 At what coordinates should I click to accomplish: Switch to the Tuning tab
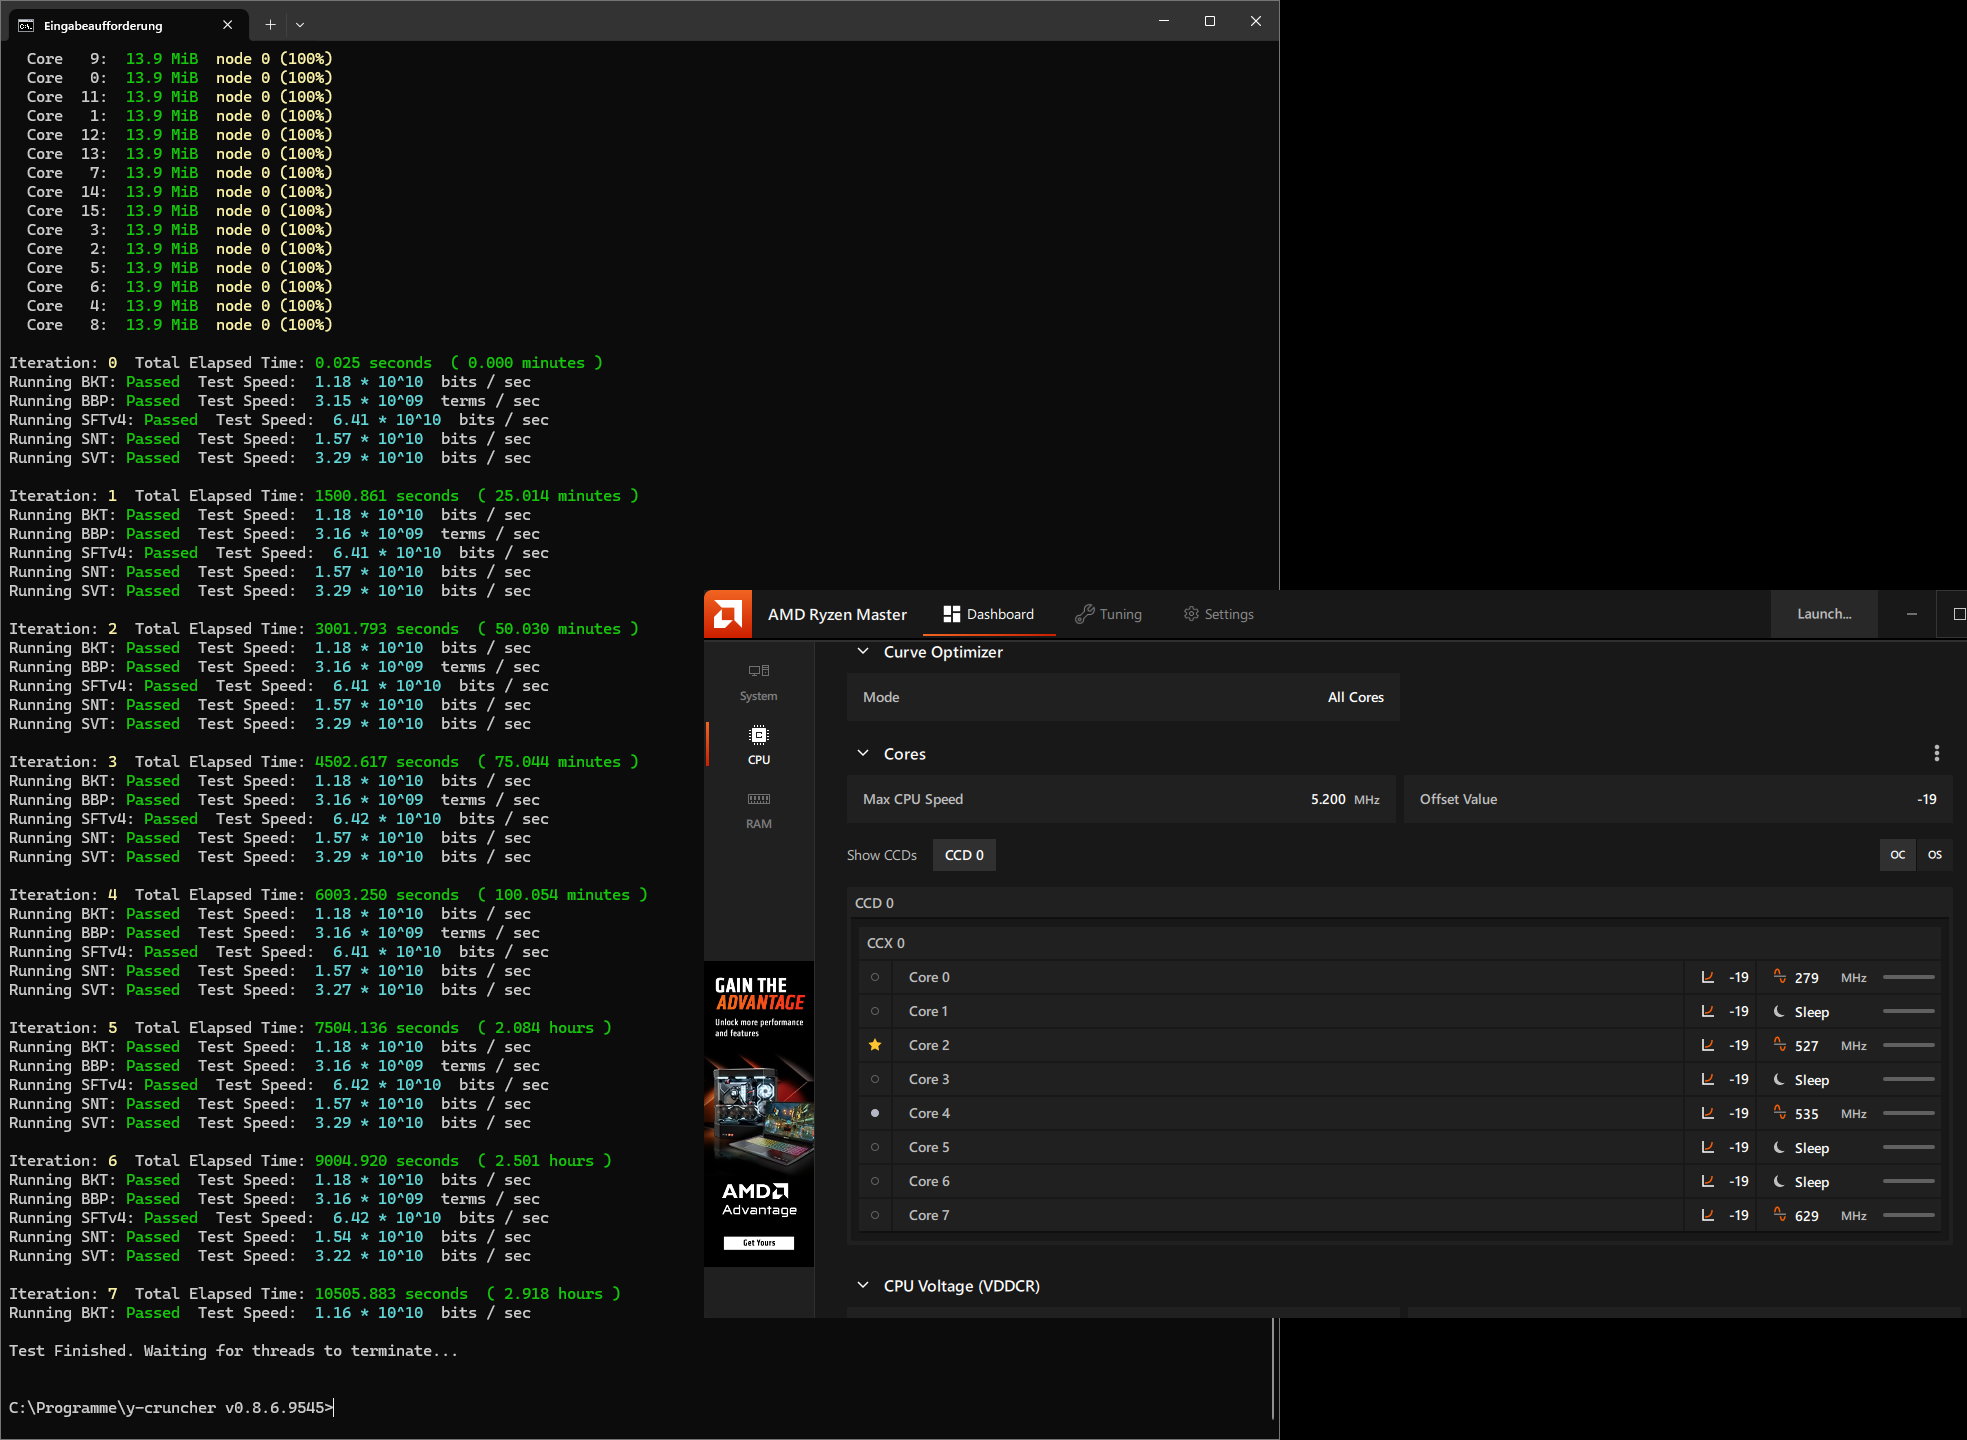pos(1108,614)
